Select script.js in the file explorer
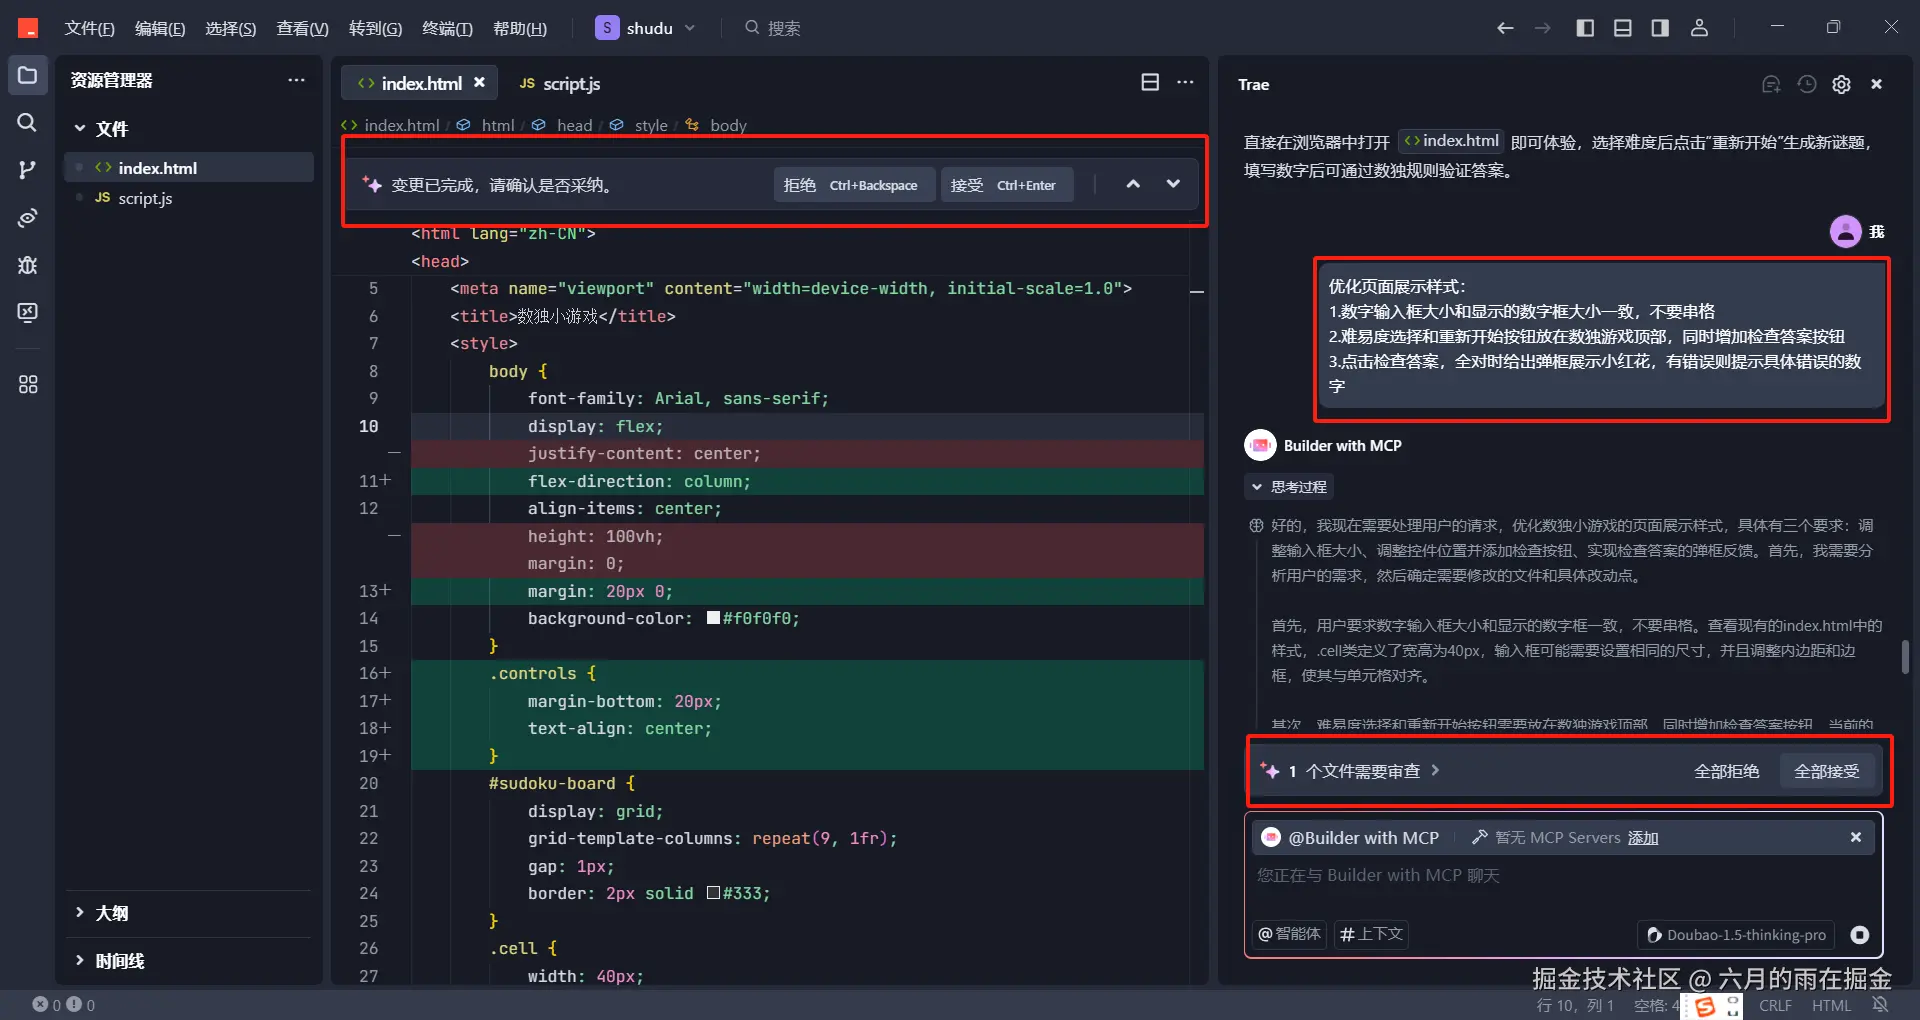This screenshot has width=1920, height=1020. [190, 198]
